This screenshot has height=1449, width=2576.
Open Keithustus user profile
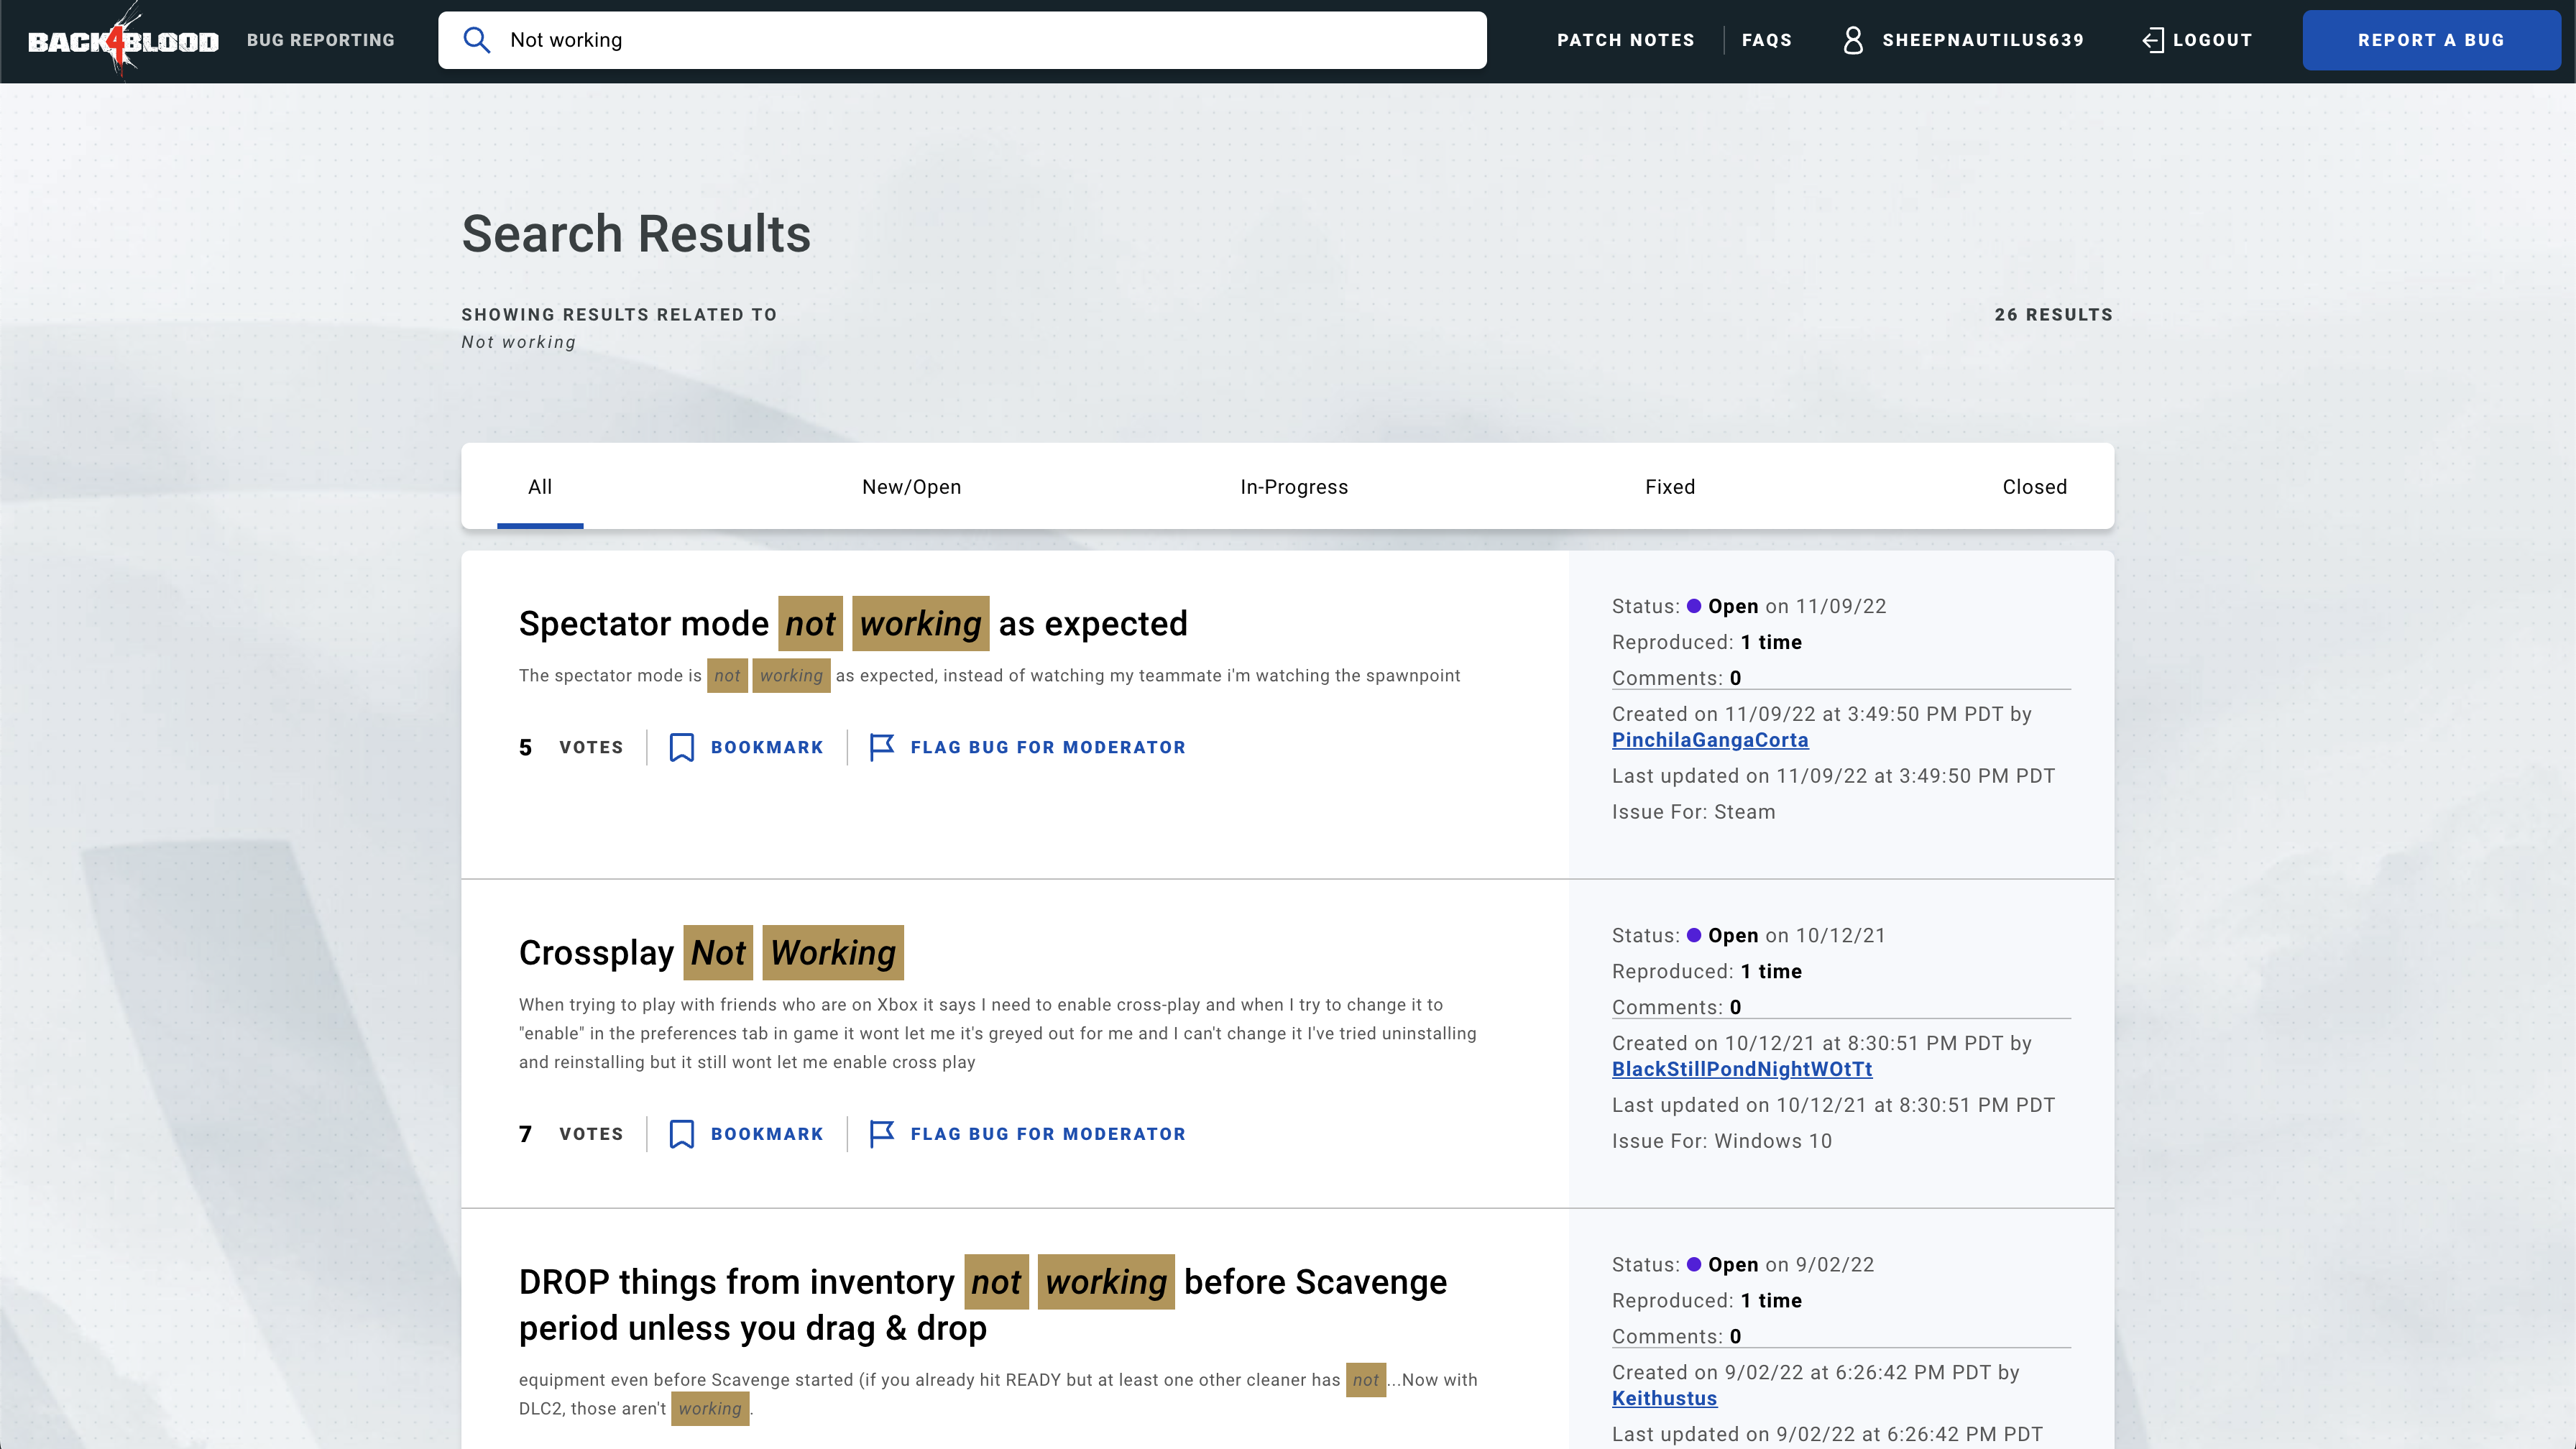coord(1664,1398)
